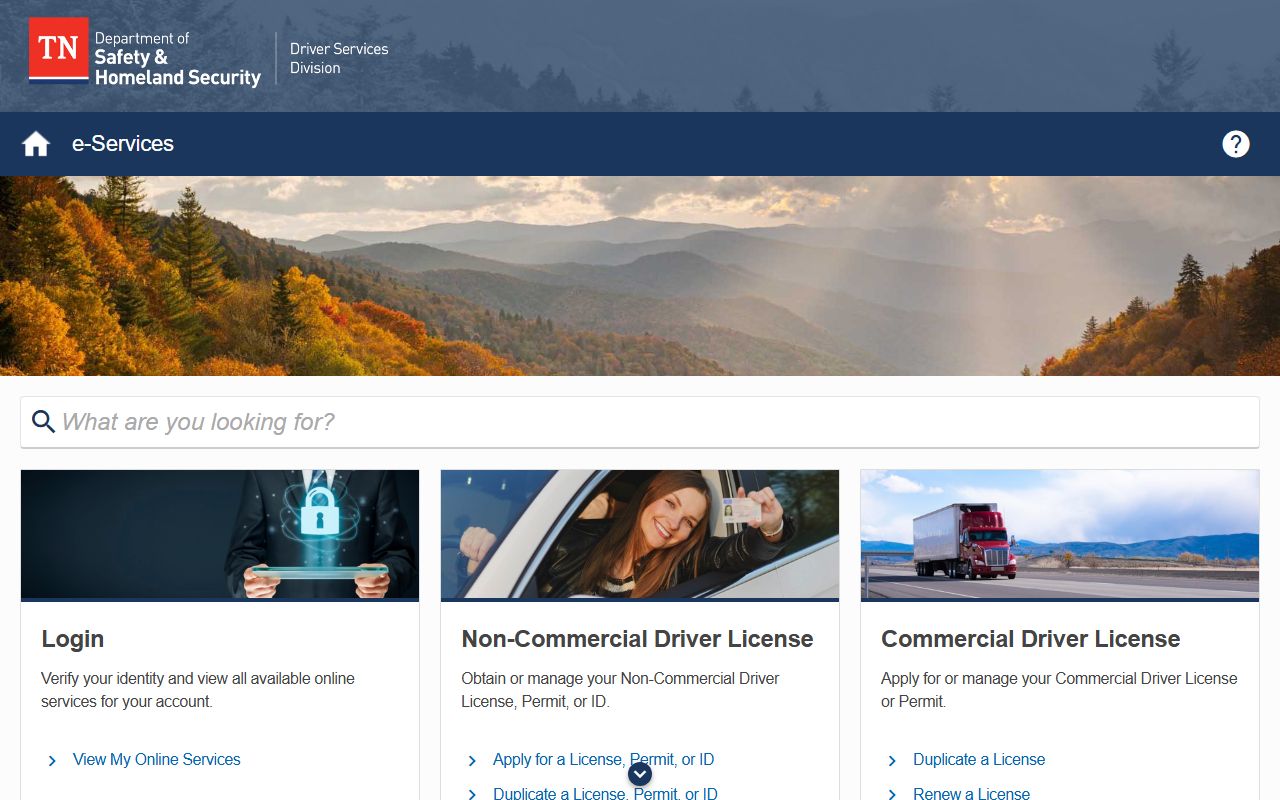Open Duplicate a License under Commercial Driver License
The width and height of the screenshot is (1280, 800).
pos(979,760)
